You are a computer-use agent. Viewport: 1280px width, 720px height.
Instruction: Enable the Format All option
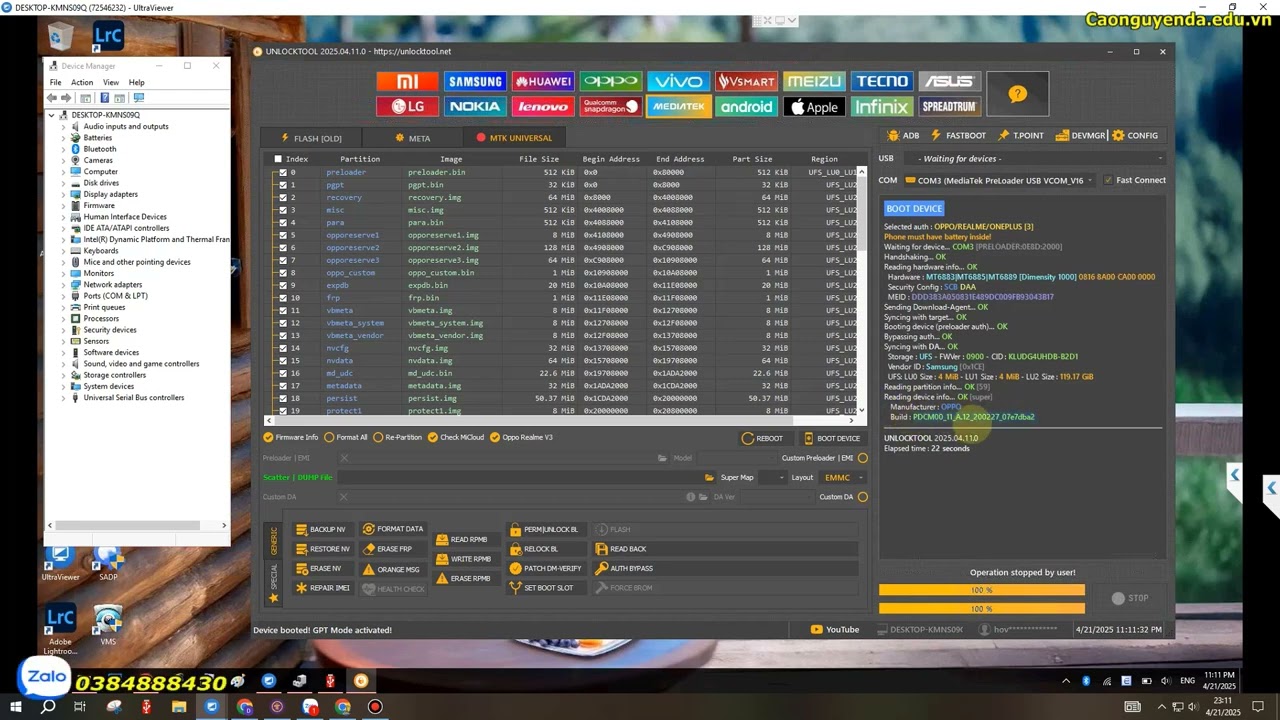coord(345,437)
